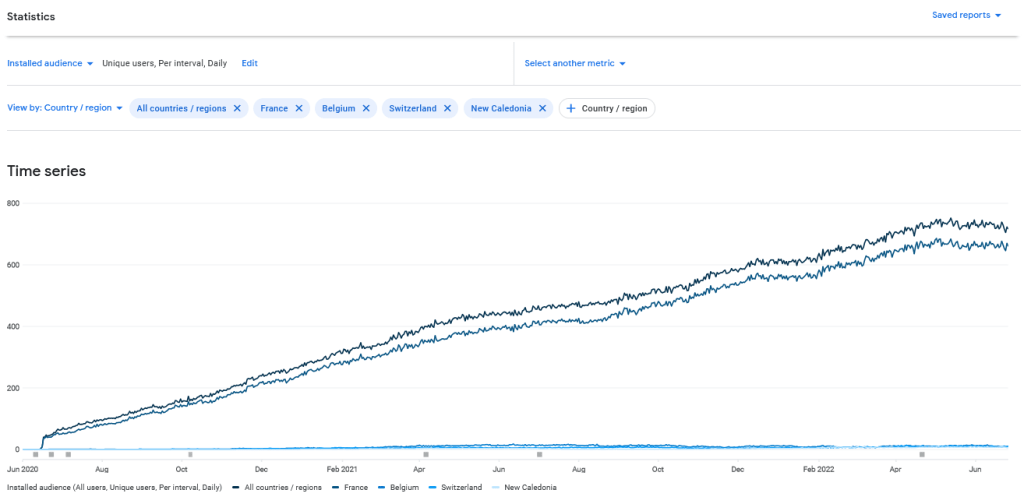Screen dimensions: 1024x504
Task: Click the event marker near Apr 2021
Action: pos(425,455)
